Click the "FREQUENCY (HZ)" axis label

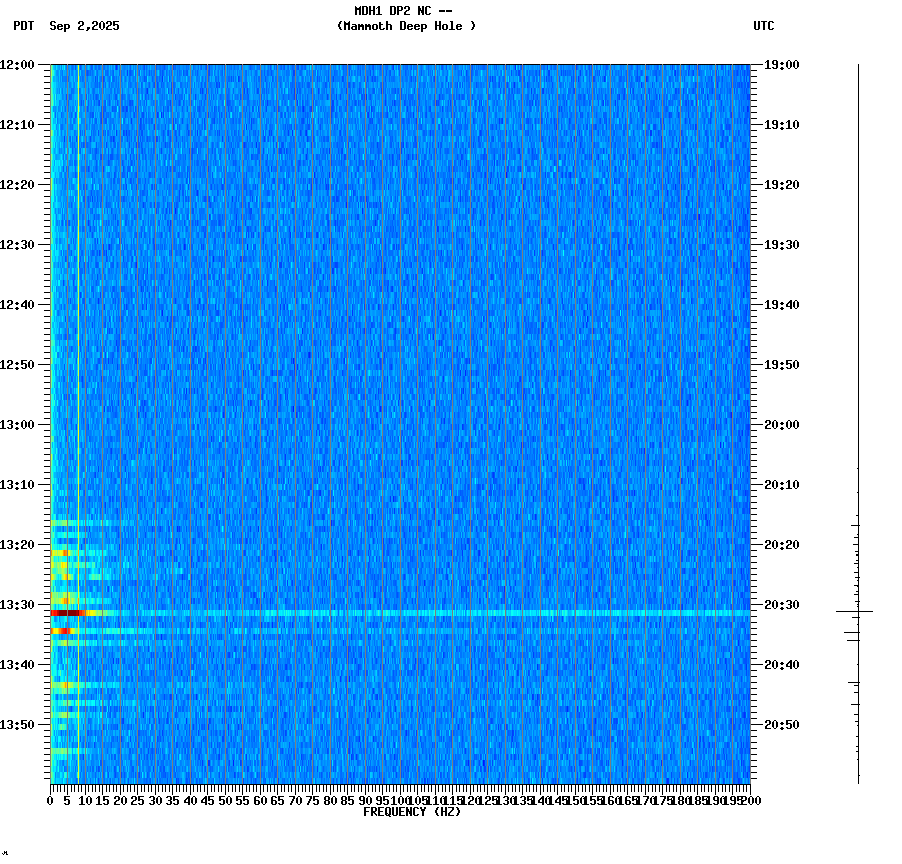click(414, 810)
